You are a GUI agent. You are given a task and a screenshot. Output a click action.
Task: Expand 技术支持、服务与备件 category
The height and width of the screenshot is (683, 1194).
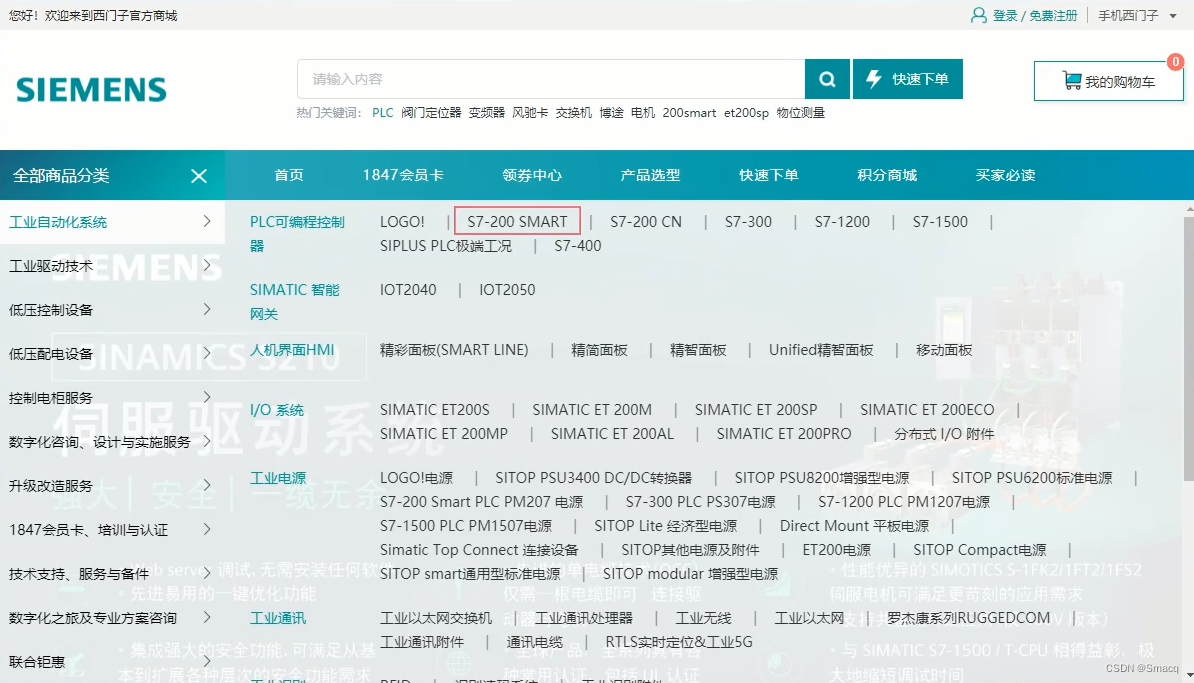coord(207,573)
